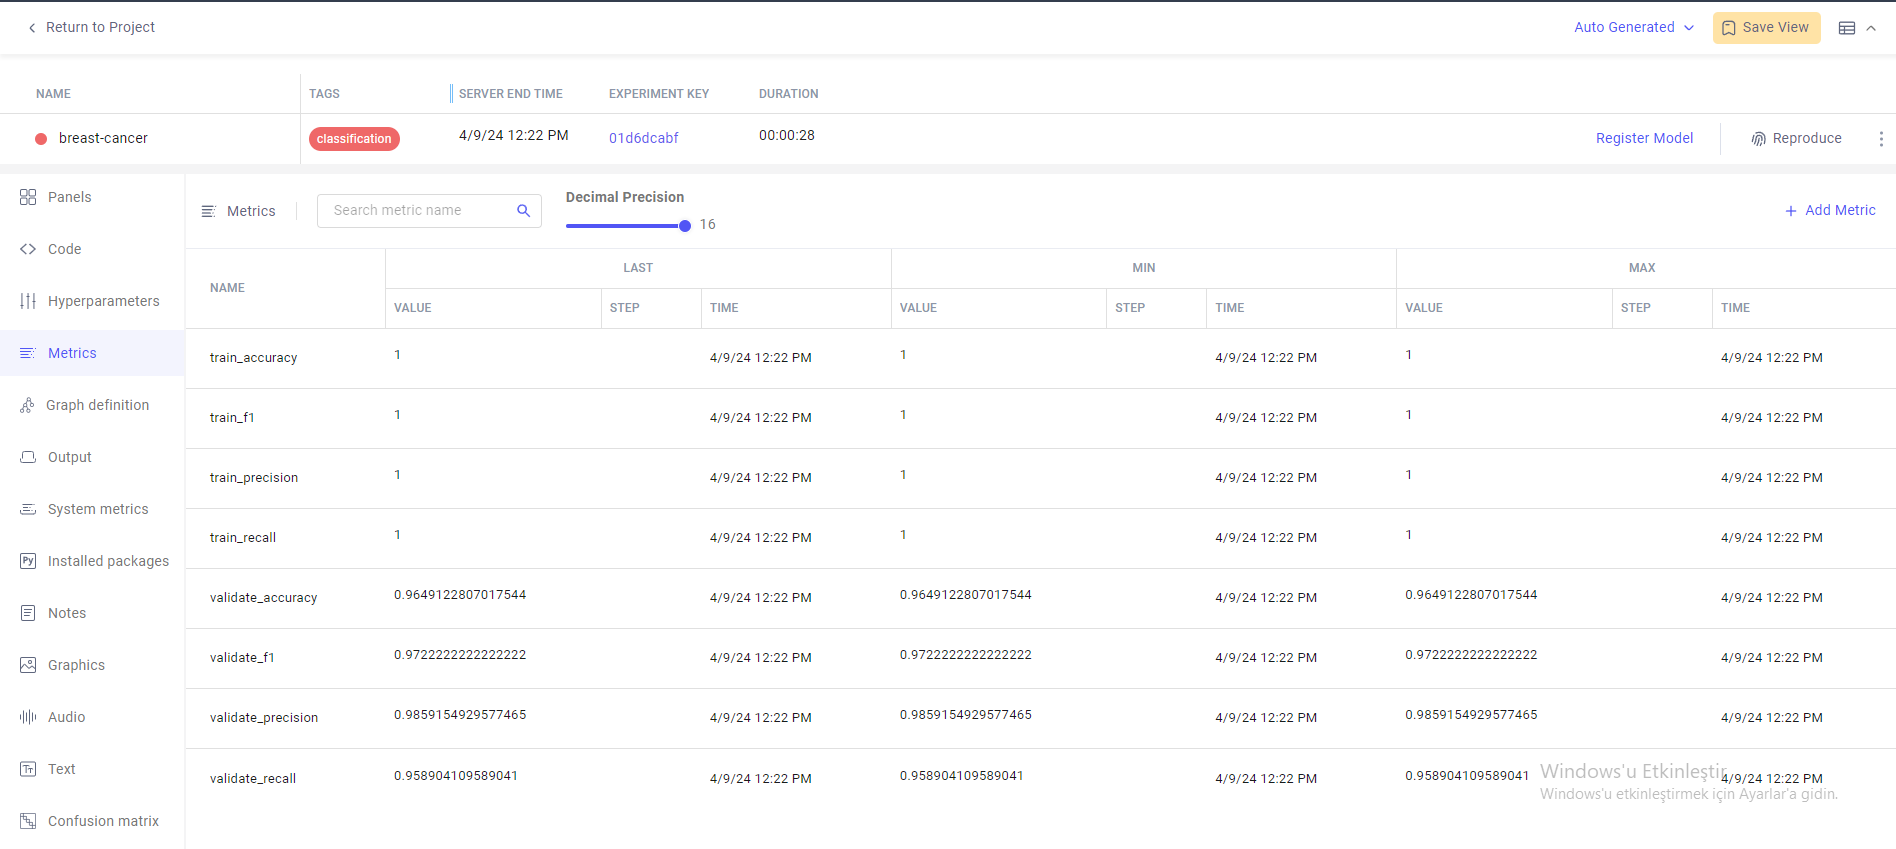Viewport: 1896px width, 849px height.
Task: Click the breast-cancer experiment name
Action: [103, 139]
